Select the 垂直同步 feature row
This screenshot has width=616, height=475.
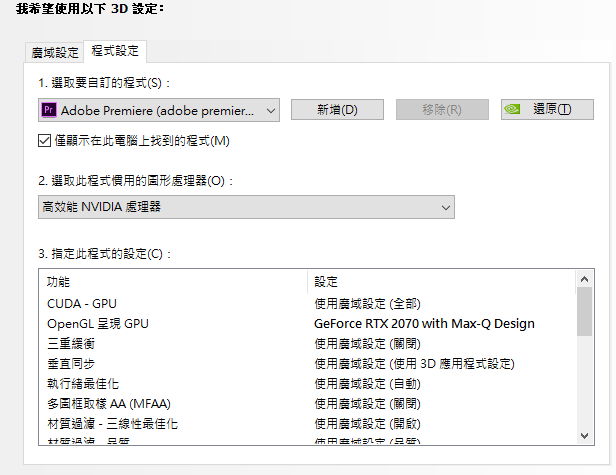pos(307,364)
